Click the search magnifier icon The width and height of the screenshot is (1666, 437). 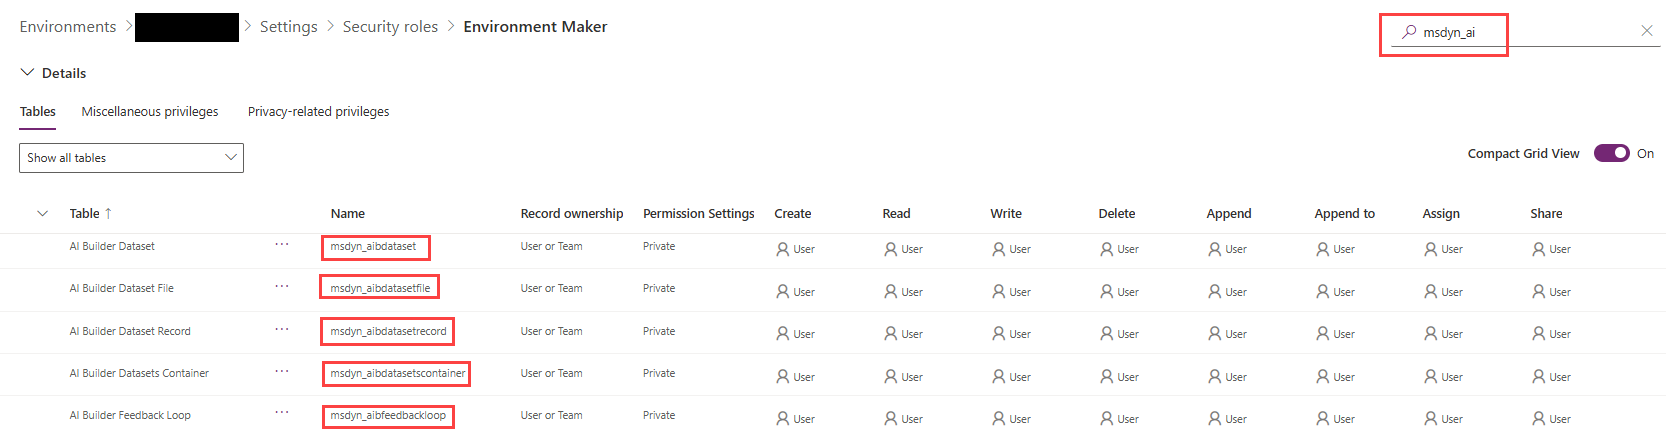coord(1409,32)
